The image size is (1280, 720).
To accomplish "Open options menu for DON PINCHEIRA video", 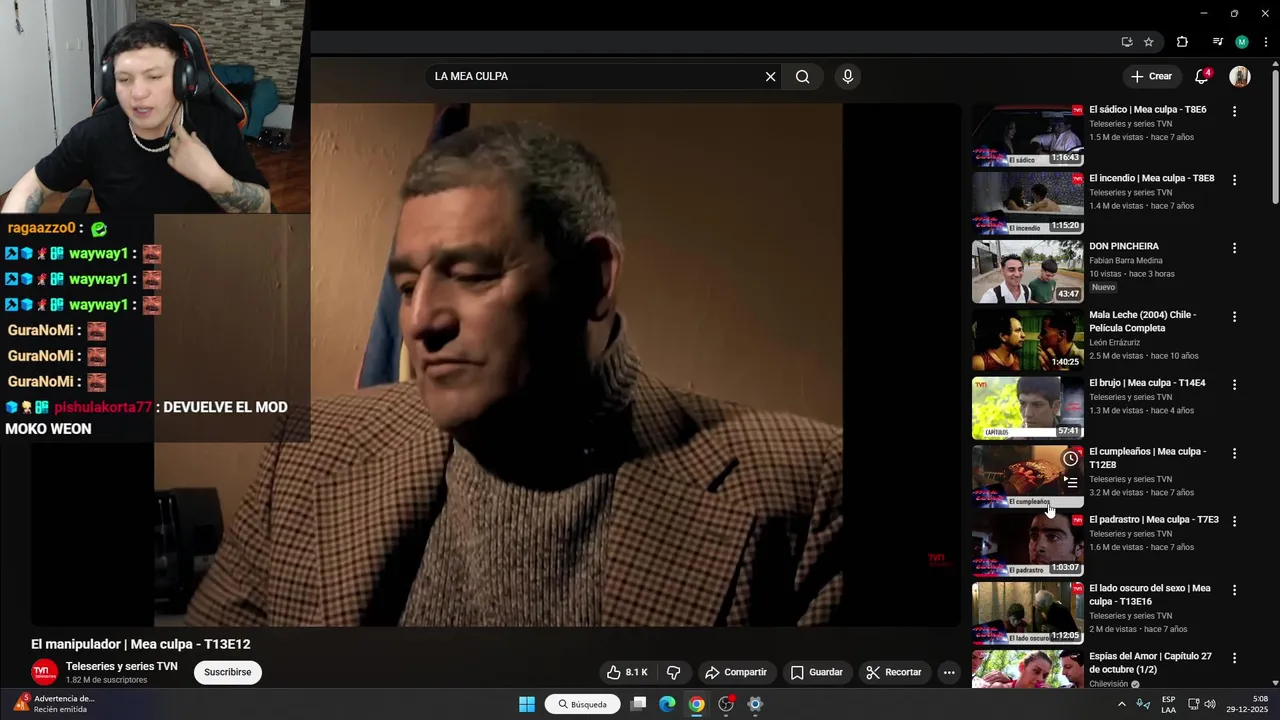I will 1234,248.
